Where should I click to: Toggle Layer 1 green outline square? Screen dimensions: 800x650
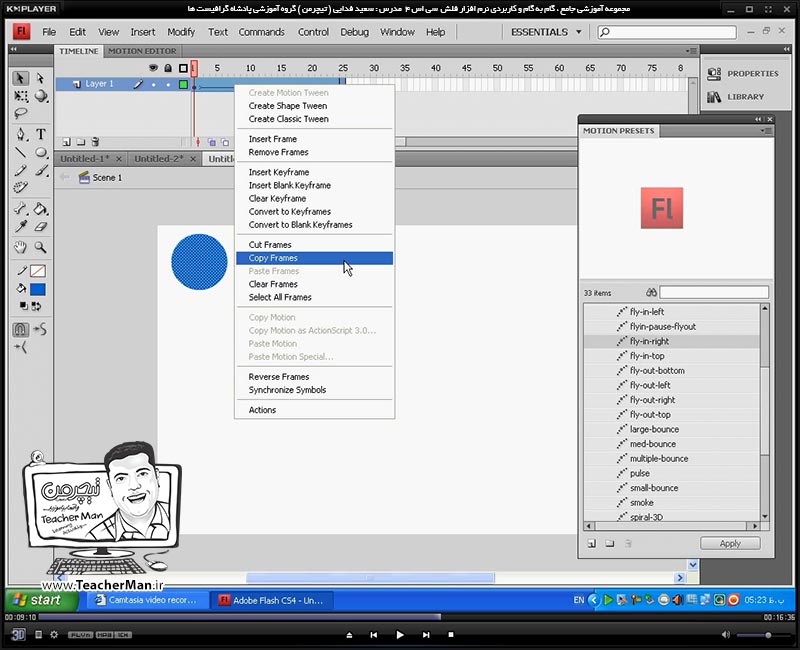point(183,84)
